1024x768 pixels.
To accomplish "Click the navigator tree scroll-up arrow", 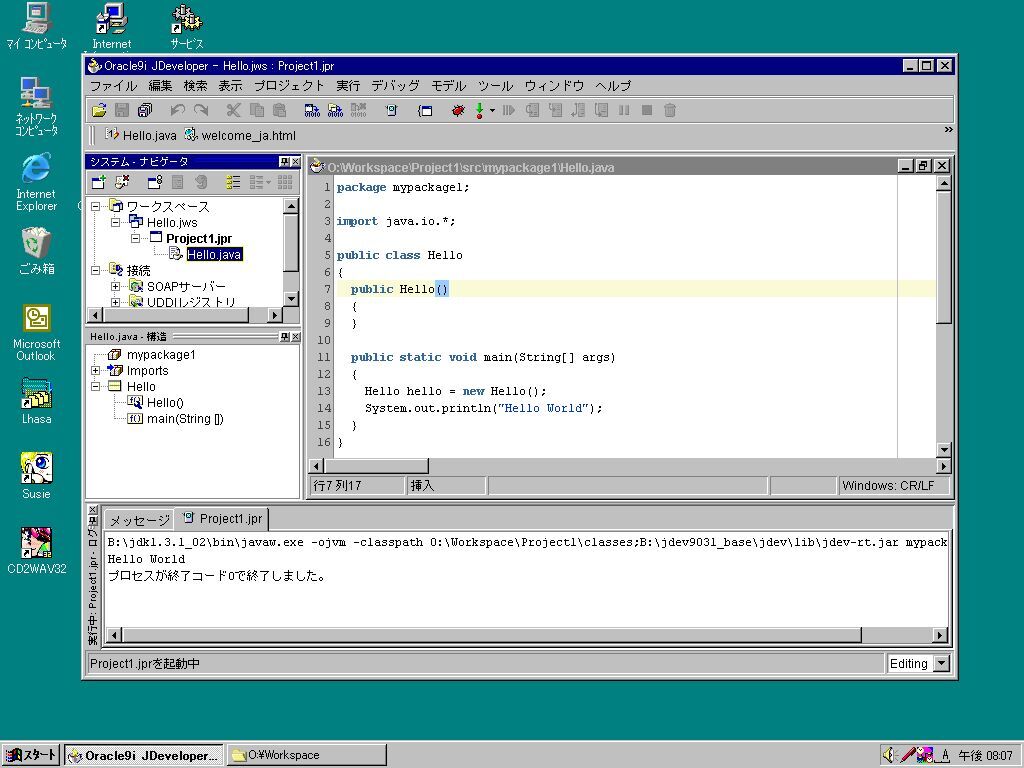I will pos(291,205).
